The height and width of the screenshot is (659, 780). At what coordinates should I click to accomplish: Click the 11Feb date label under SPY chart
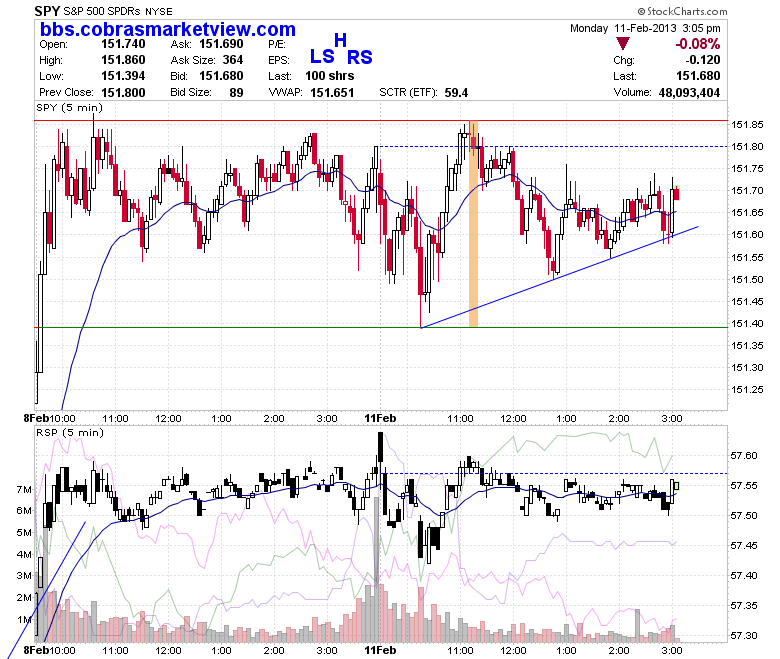(380, 418)
